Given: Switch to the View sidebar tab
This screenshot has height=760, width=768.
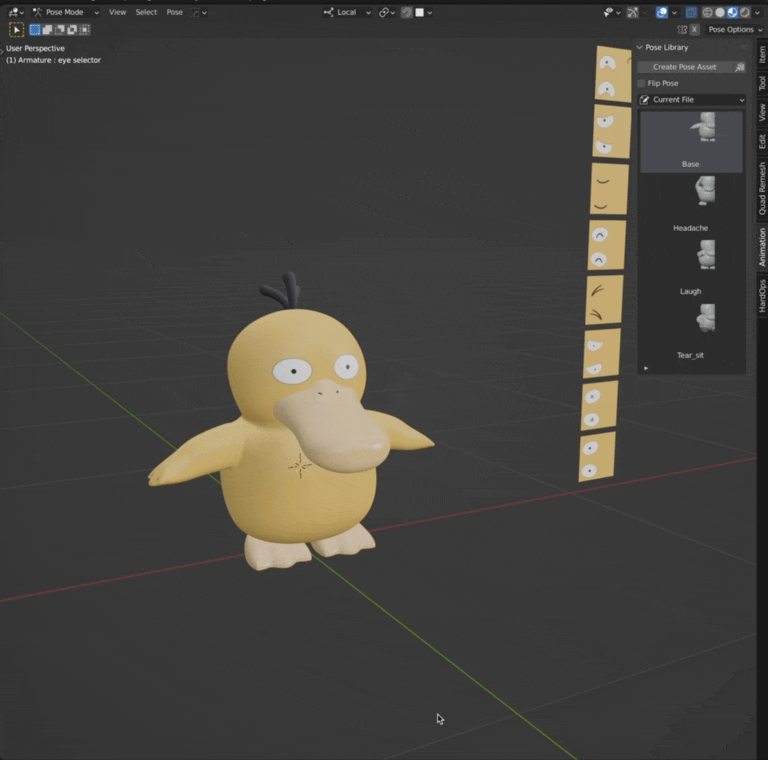Looking at the screenshot, I should 762,112.
